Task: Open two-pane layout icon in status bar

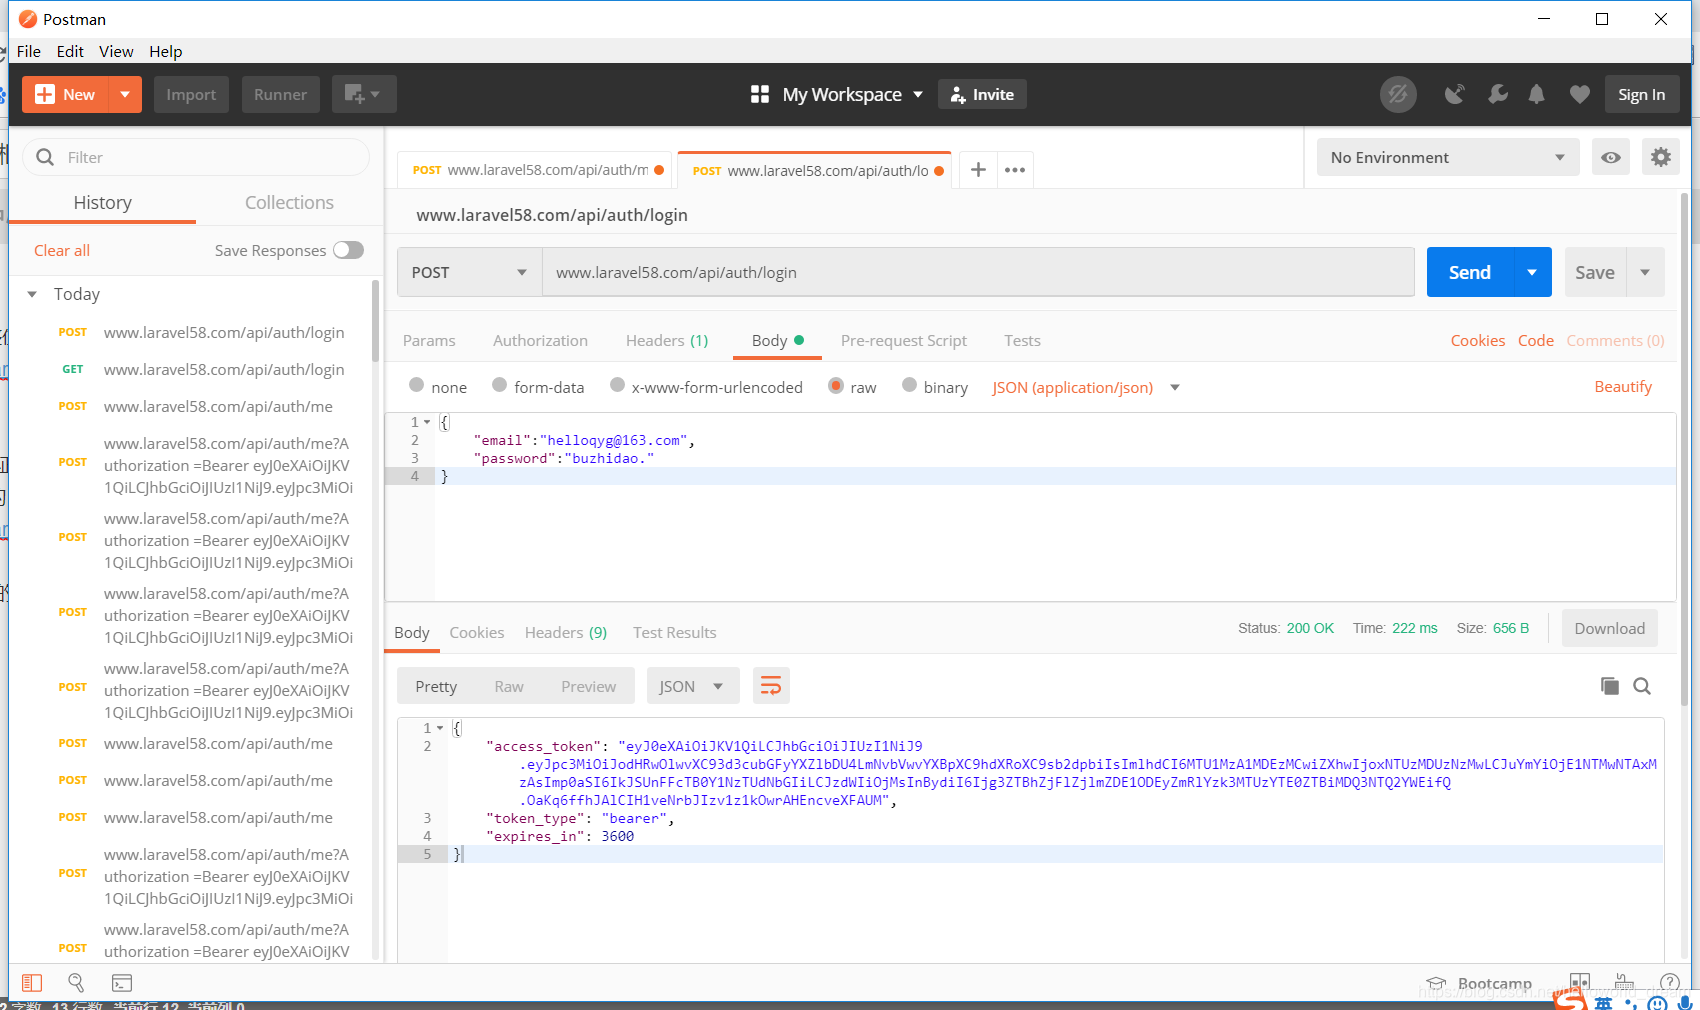Action: [1580, 982]
